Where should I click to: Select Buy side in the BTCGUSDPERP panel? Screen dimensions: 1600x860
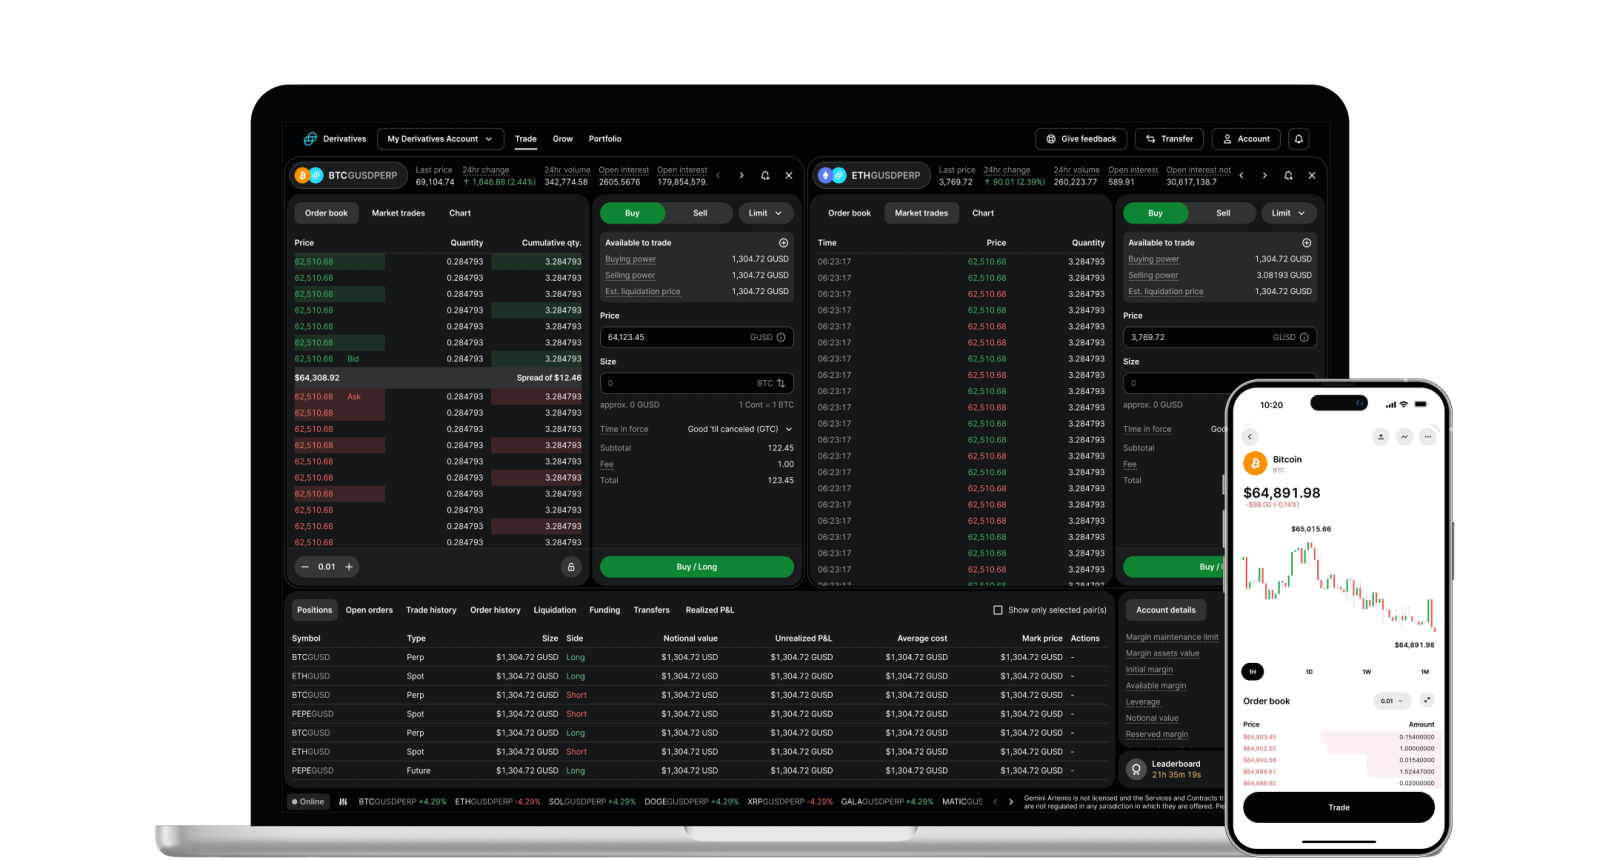633,213
